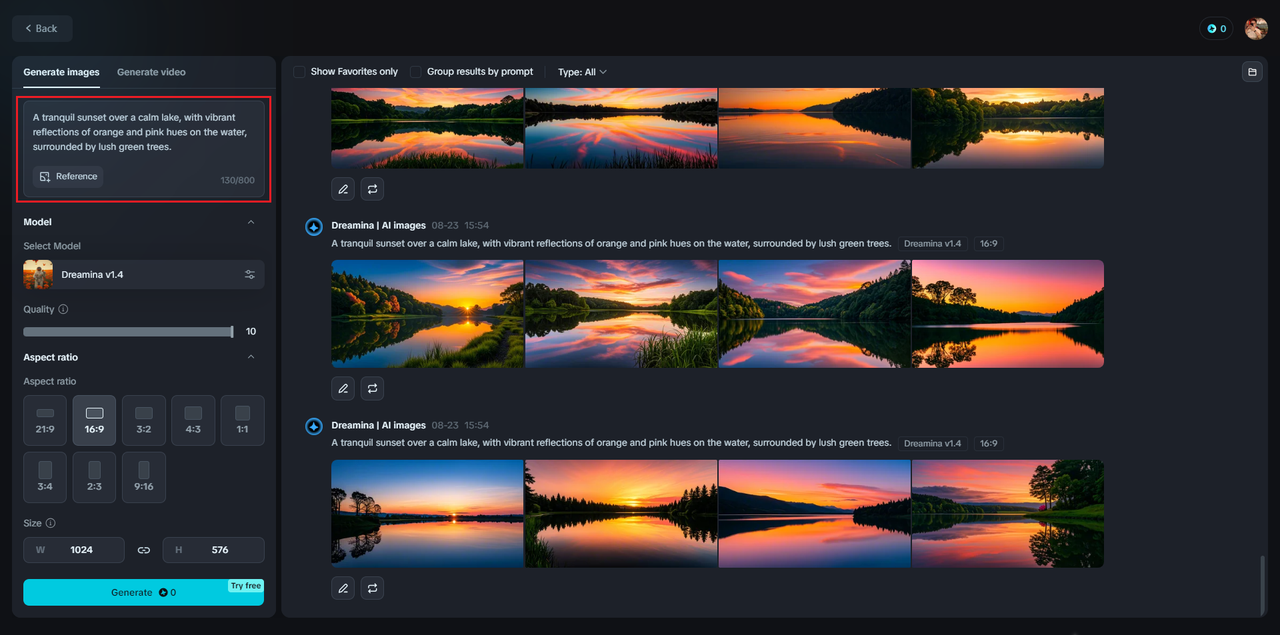Enable Group results by prompt checkbox
This screenshot has height=635, width=1280.
pos(416,72)
